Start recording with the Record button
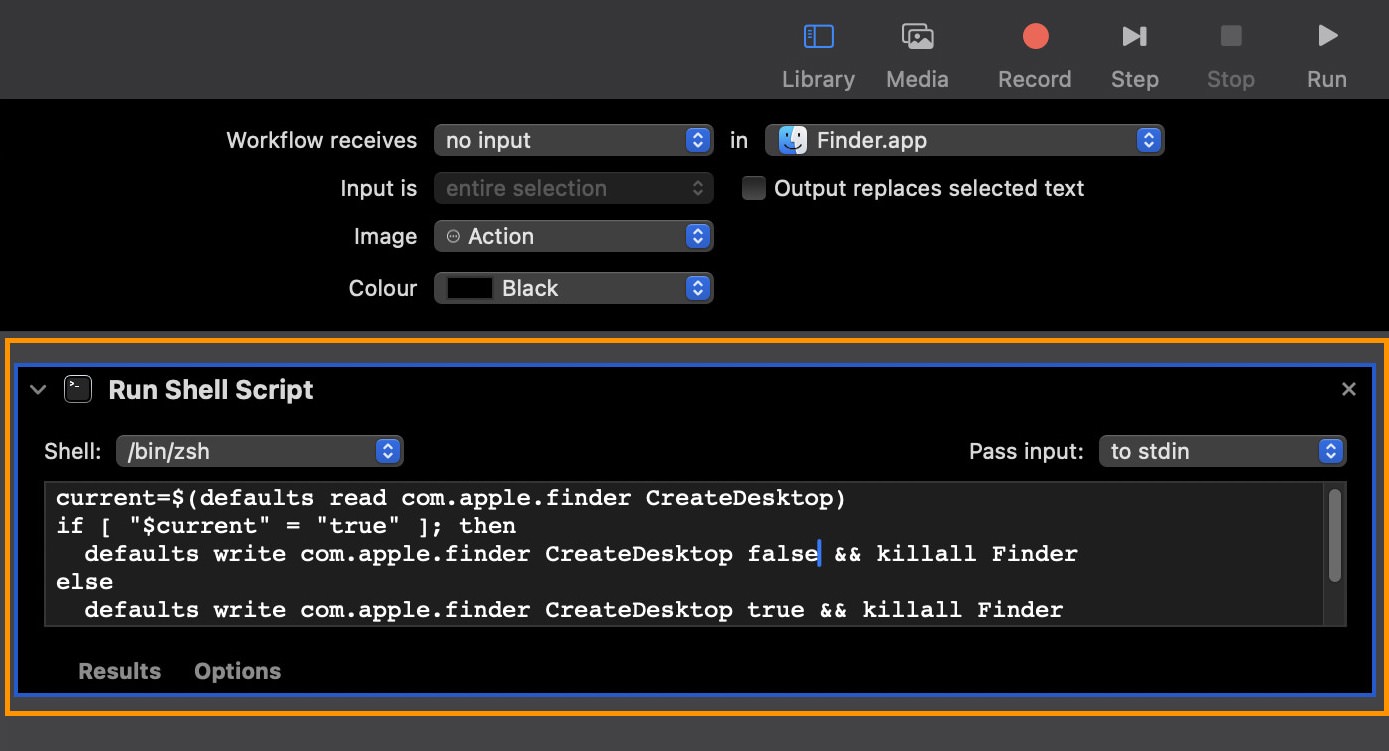The height and width of the screenshot is (751, 1389). (x=1034, y=57)
